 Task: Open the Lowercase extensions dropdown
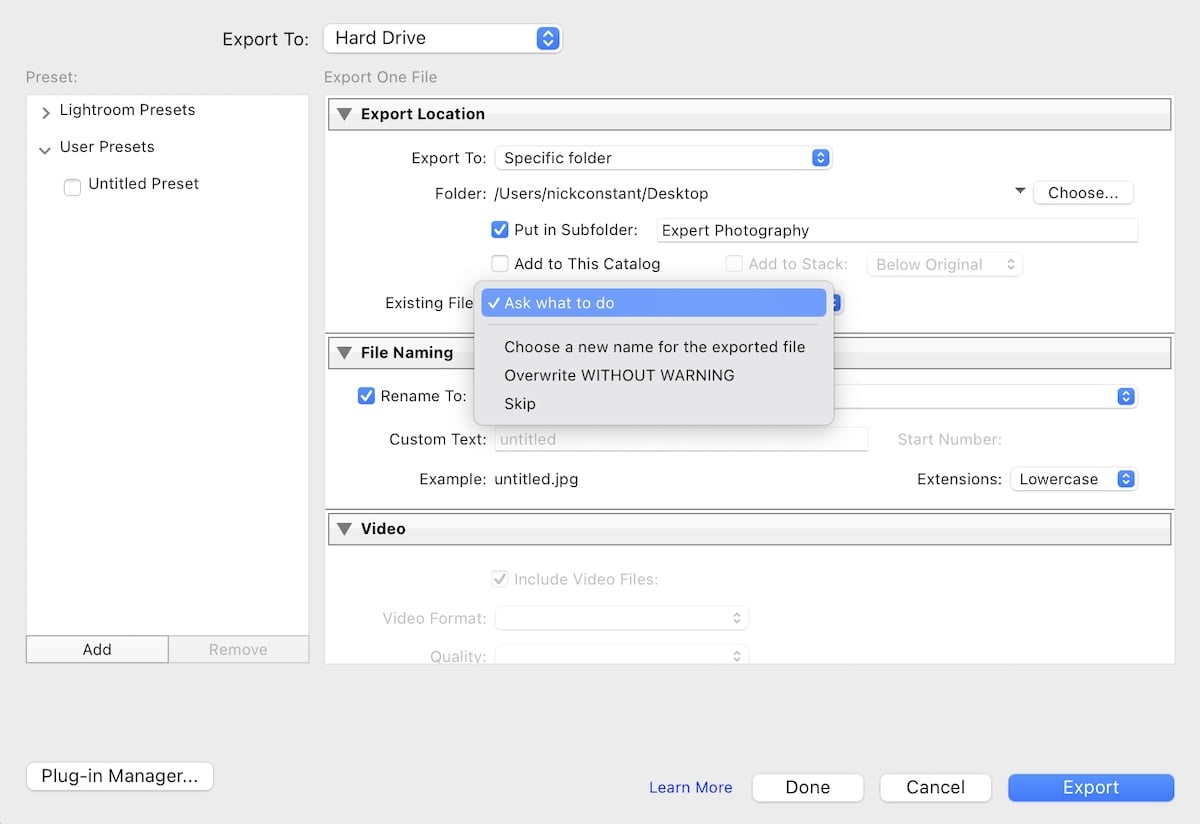[x=1073, y=479]
